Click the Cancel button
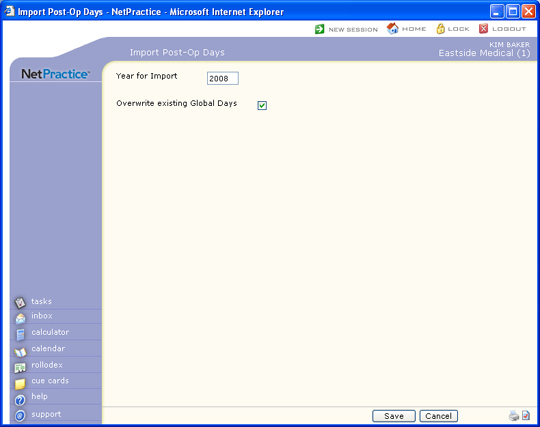Image resolution: width=540 pixels, height=427 pixels. click(x=438, y=416)
